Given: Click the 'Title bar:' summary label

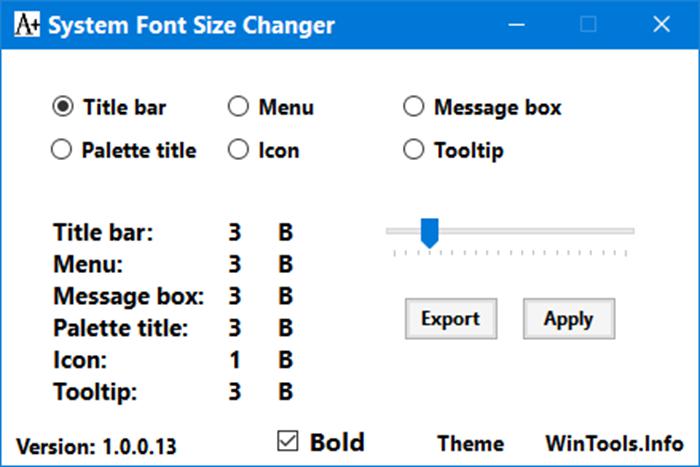Looking at the screenshot, I should pos(103,233).
